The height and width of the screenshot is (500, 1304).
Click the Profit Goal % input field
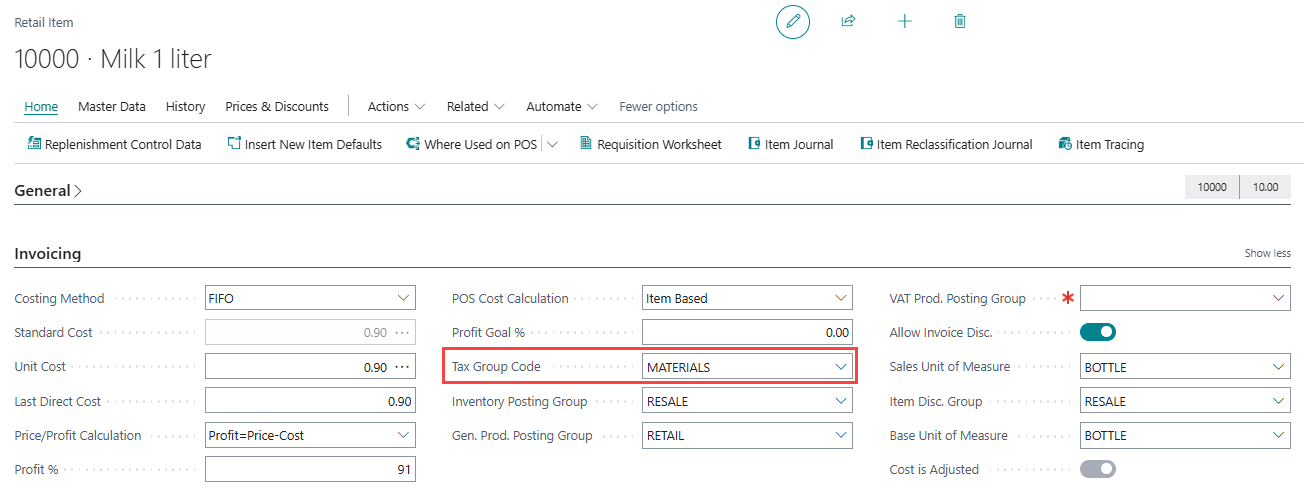click(747, 332)
